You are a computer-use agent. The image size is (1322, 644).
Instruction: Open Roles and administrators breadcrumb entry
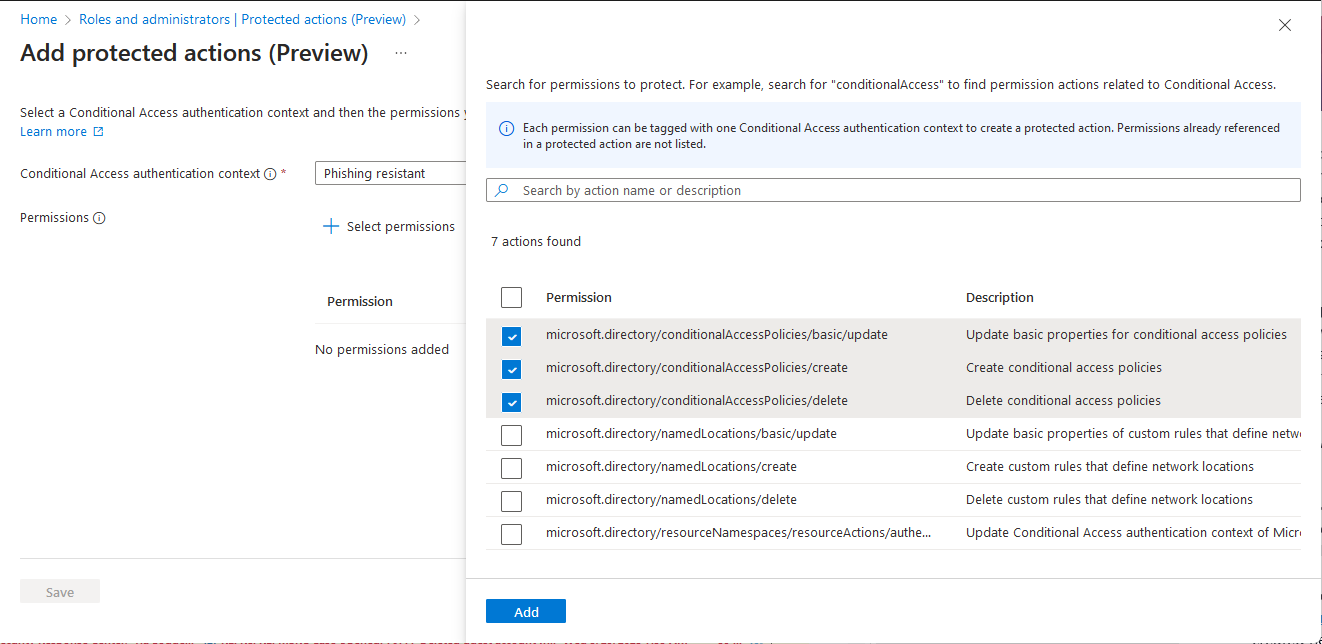[x=155, y=18]
